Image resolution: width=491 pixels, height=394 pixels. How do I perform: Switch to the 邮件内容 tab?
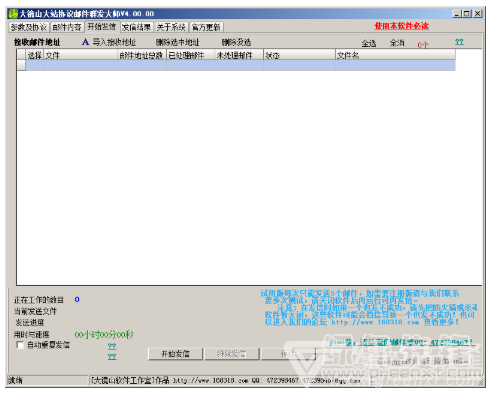coord(67,27)
